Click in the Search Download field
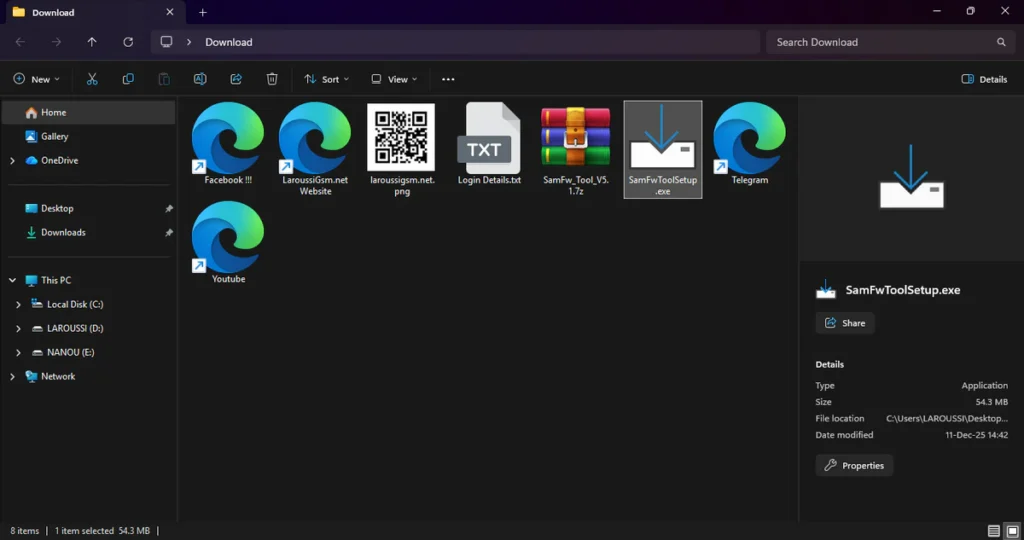 coord(880,42)
